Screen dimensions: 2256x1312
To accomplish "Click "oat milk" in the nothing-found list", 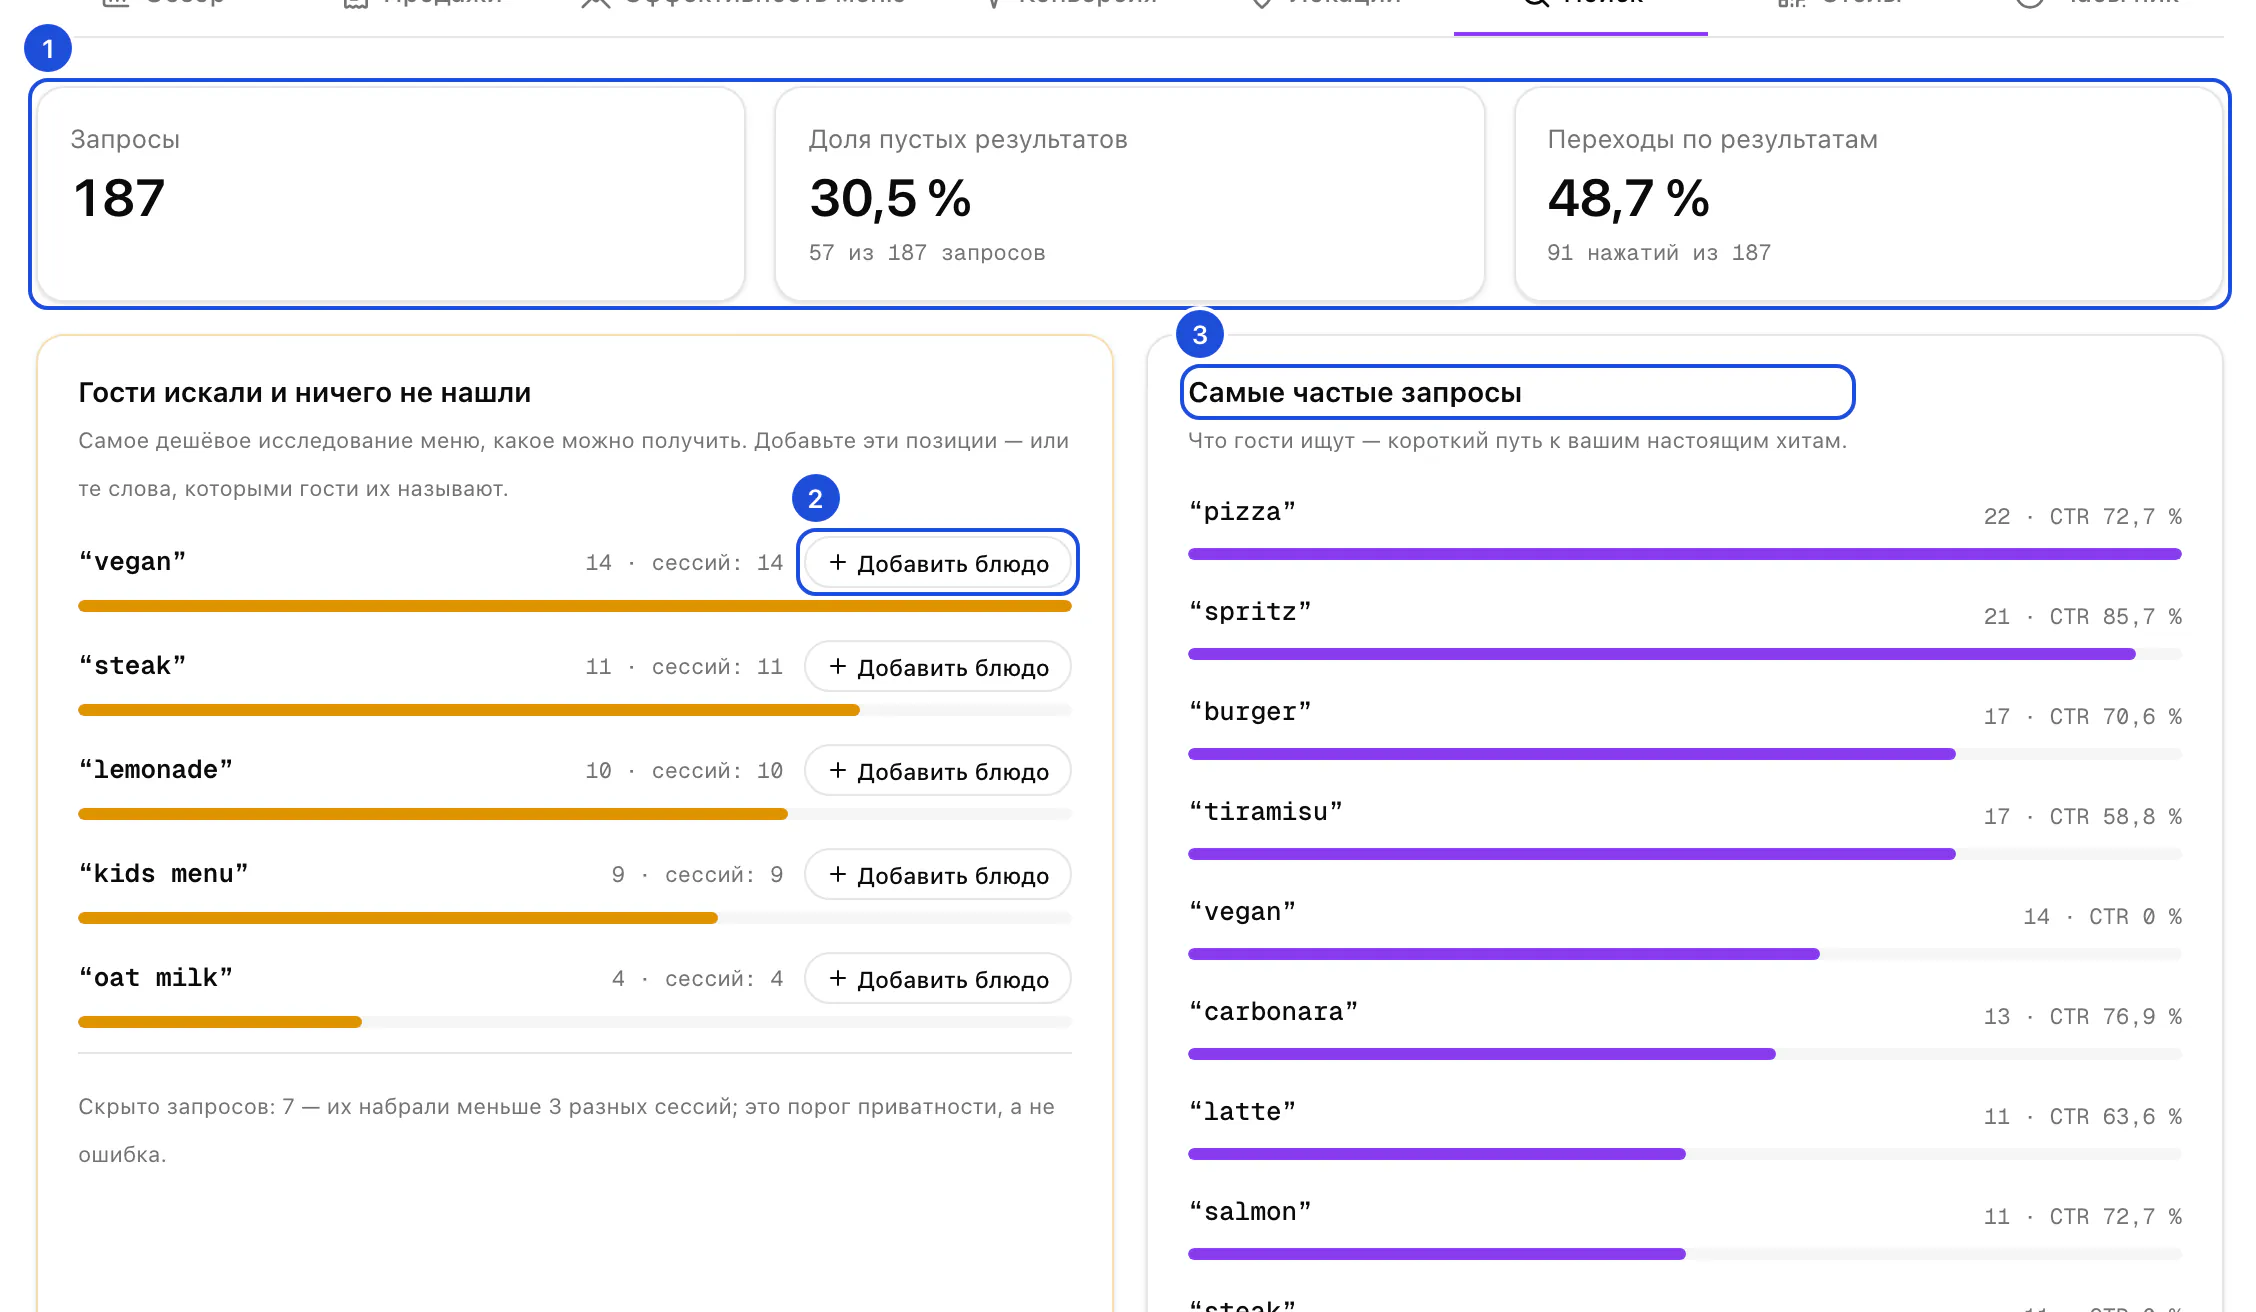I will tap(155, 978).
